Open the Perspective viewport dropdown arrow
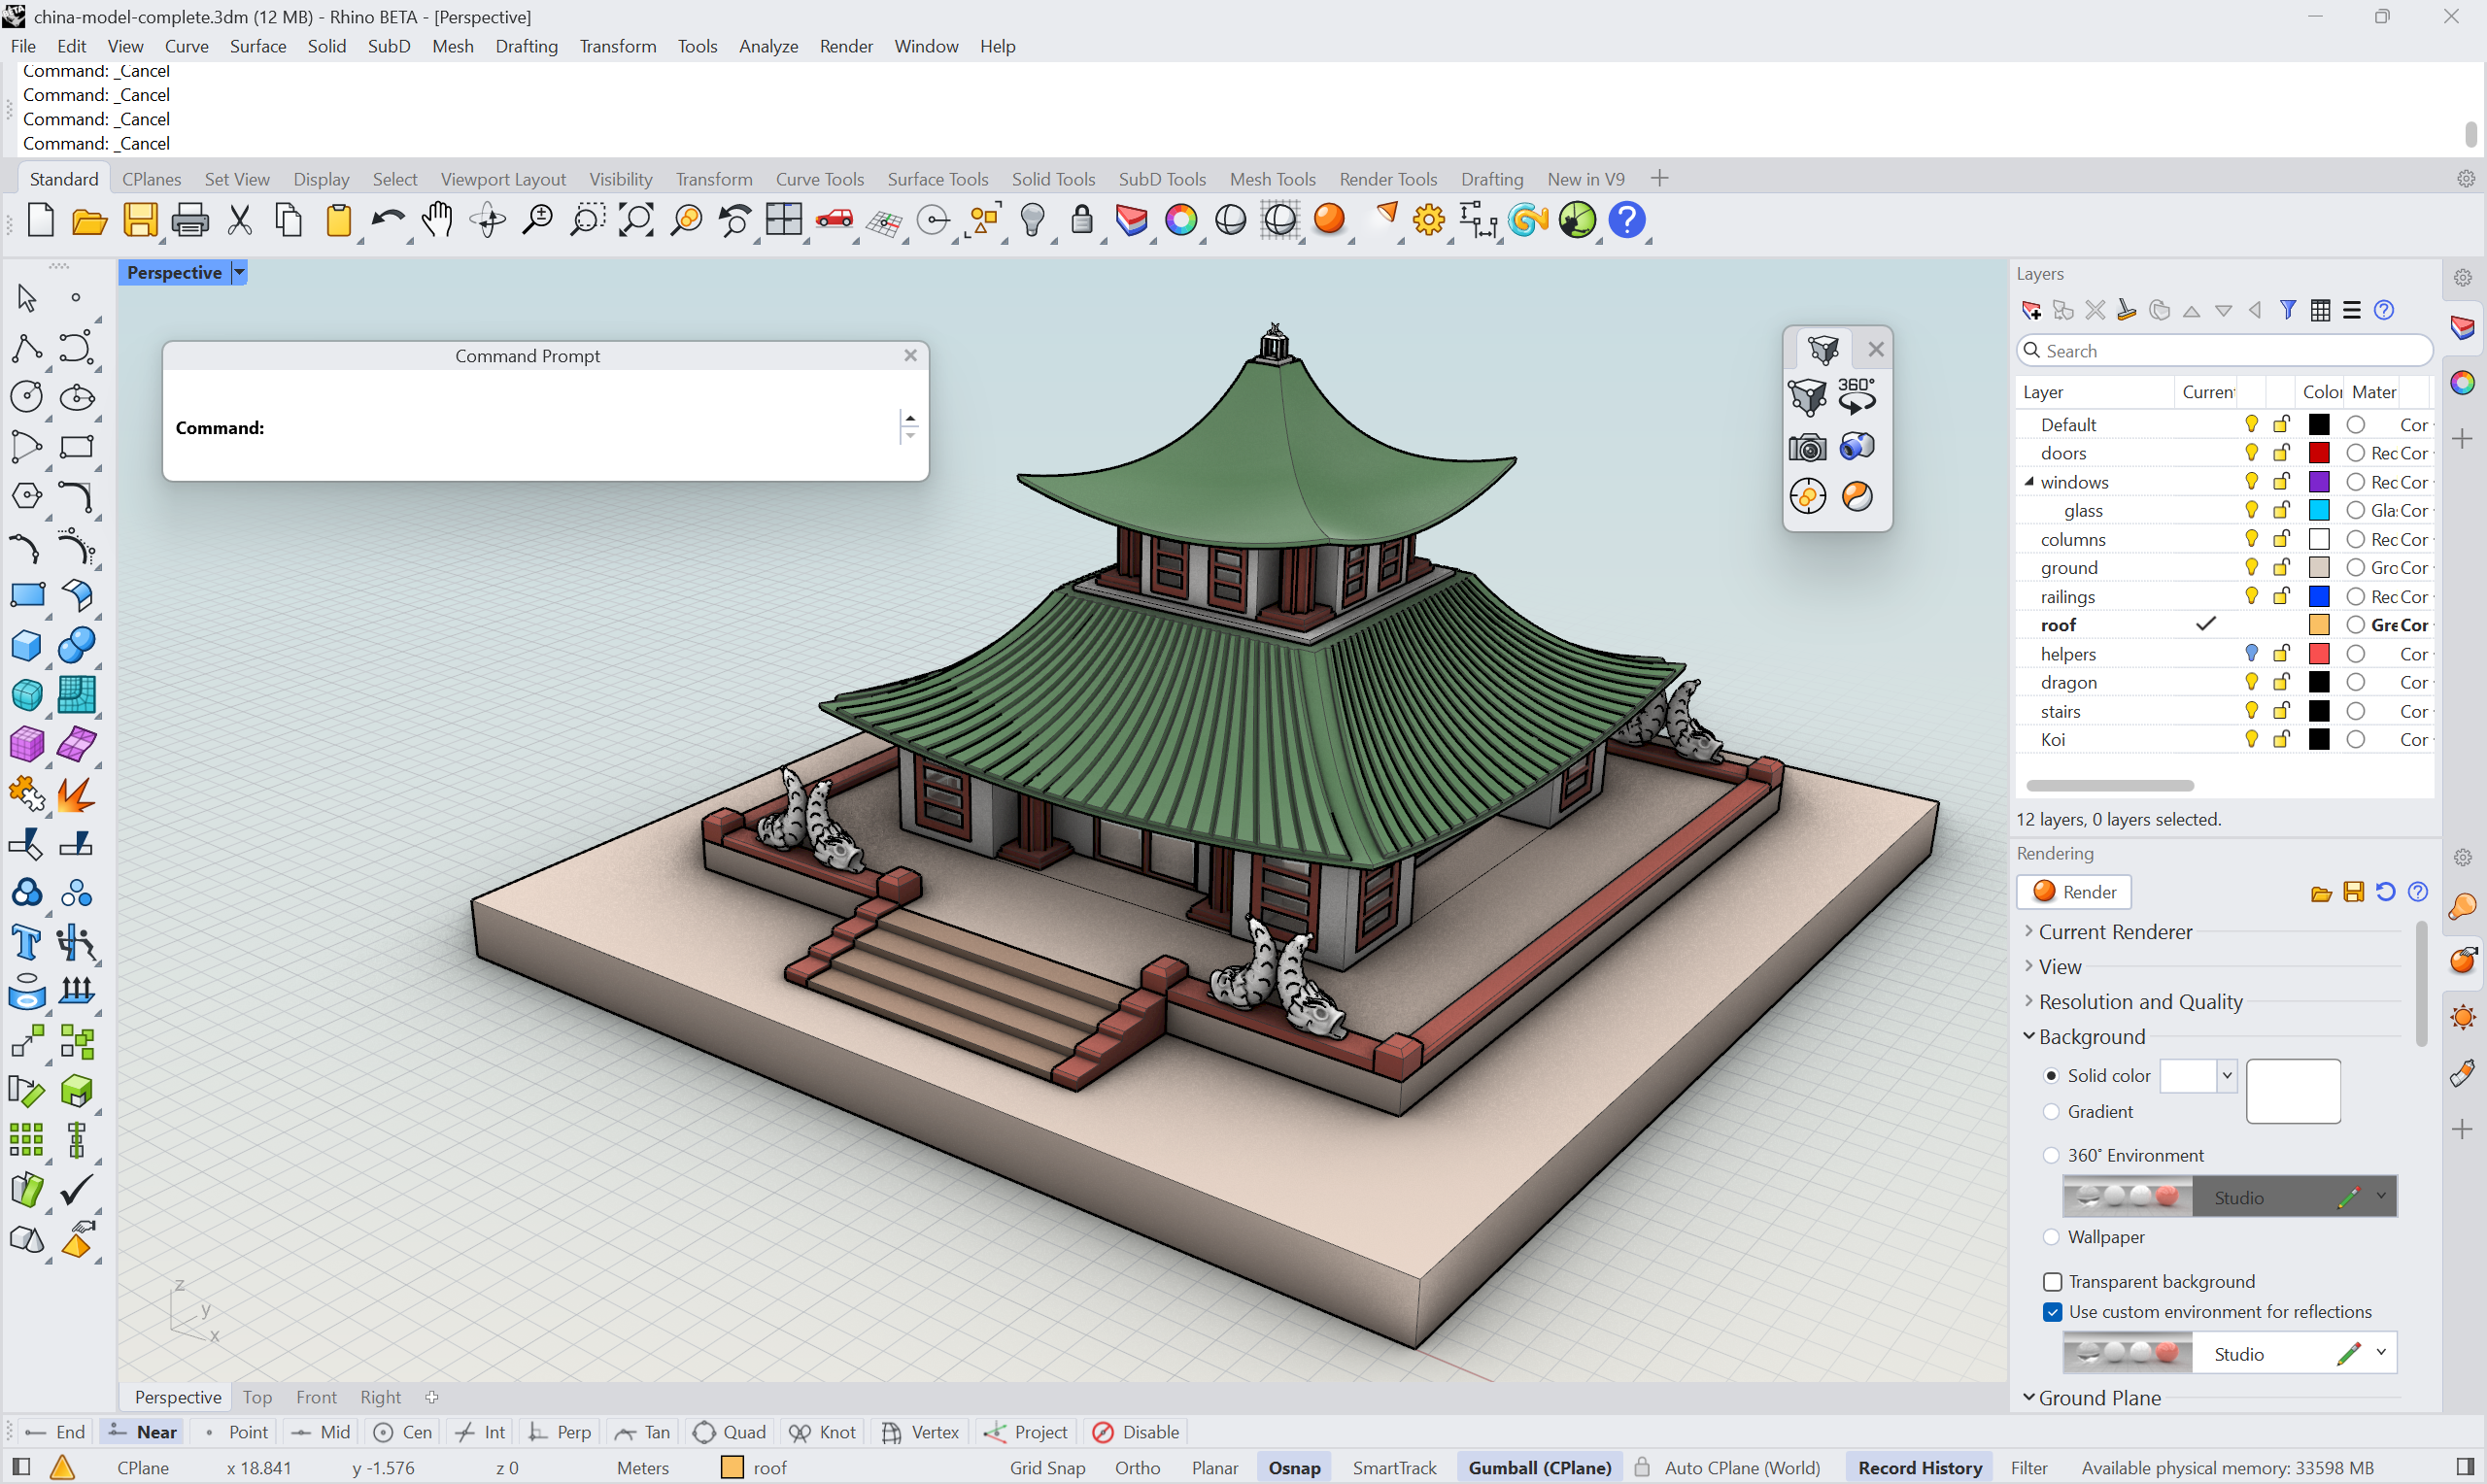 pyautogui.click(x=239, y=273)
